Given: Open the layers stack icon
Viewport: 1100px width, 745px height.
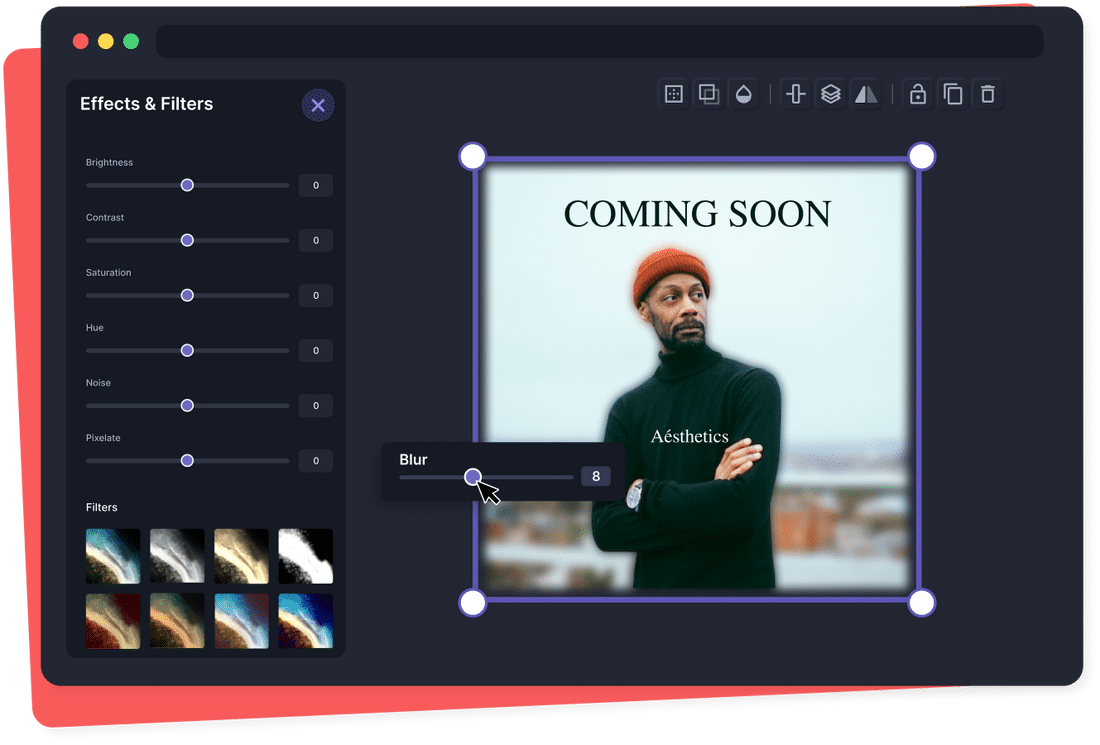Looking at the screenshot, I should [831, 93].
